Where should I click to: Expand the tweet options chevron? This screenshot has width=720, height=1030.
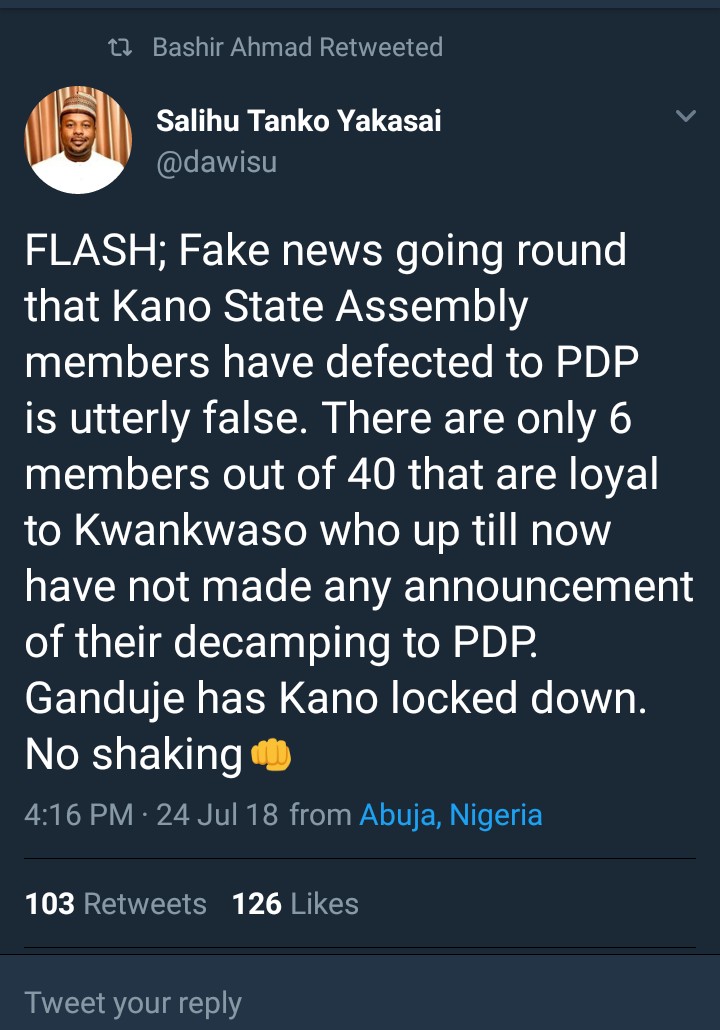[685, 117]
